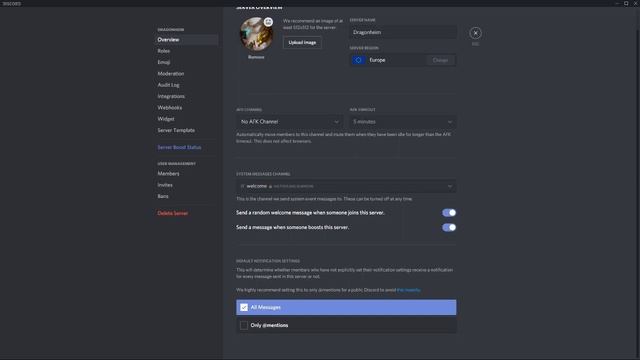Open the AFK Timeout dropdown
Screen dimensions: 640x360
[403, 122]
